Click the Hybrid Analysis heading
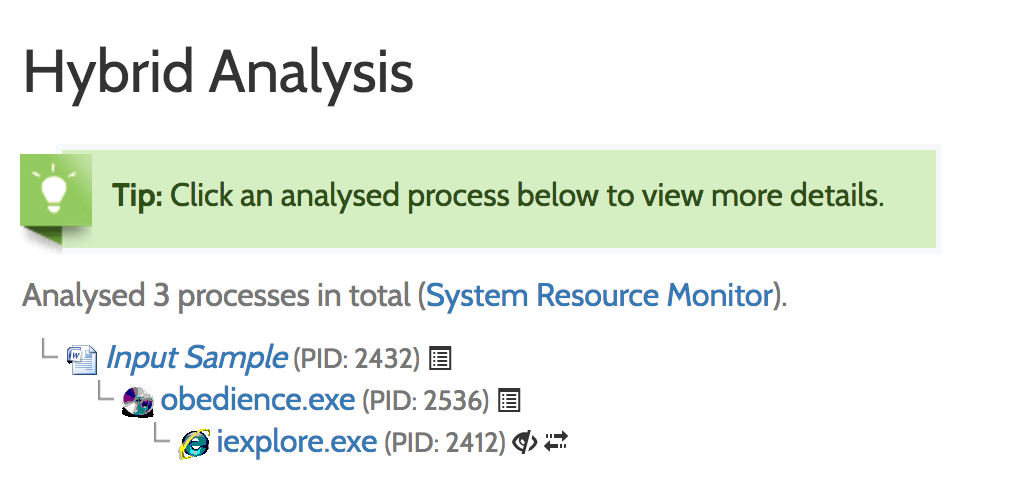This screenshot has width=1018, height=488. click(218, 73)
